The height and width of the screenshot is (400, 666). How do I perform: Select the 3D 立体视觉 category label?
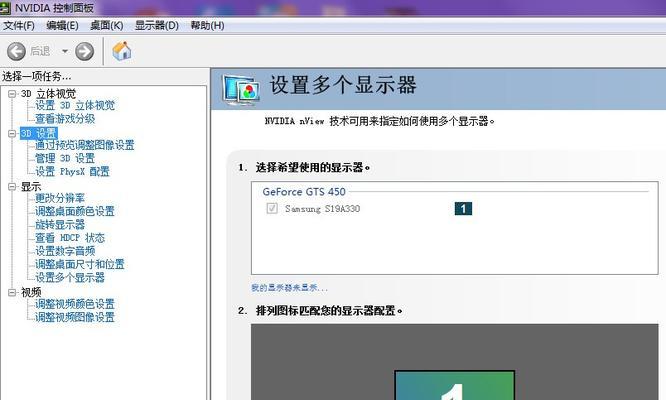(48, 93)
